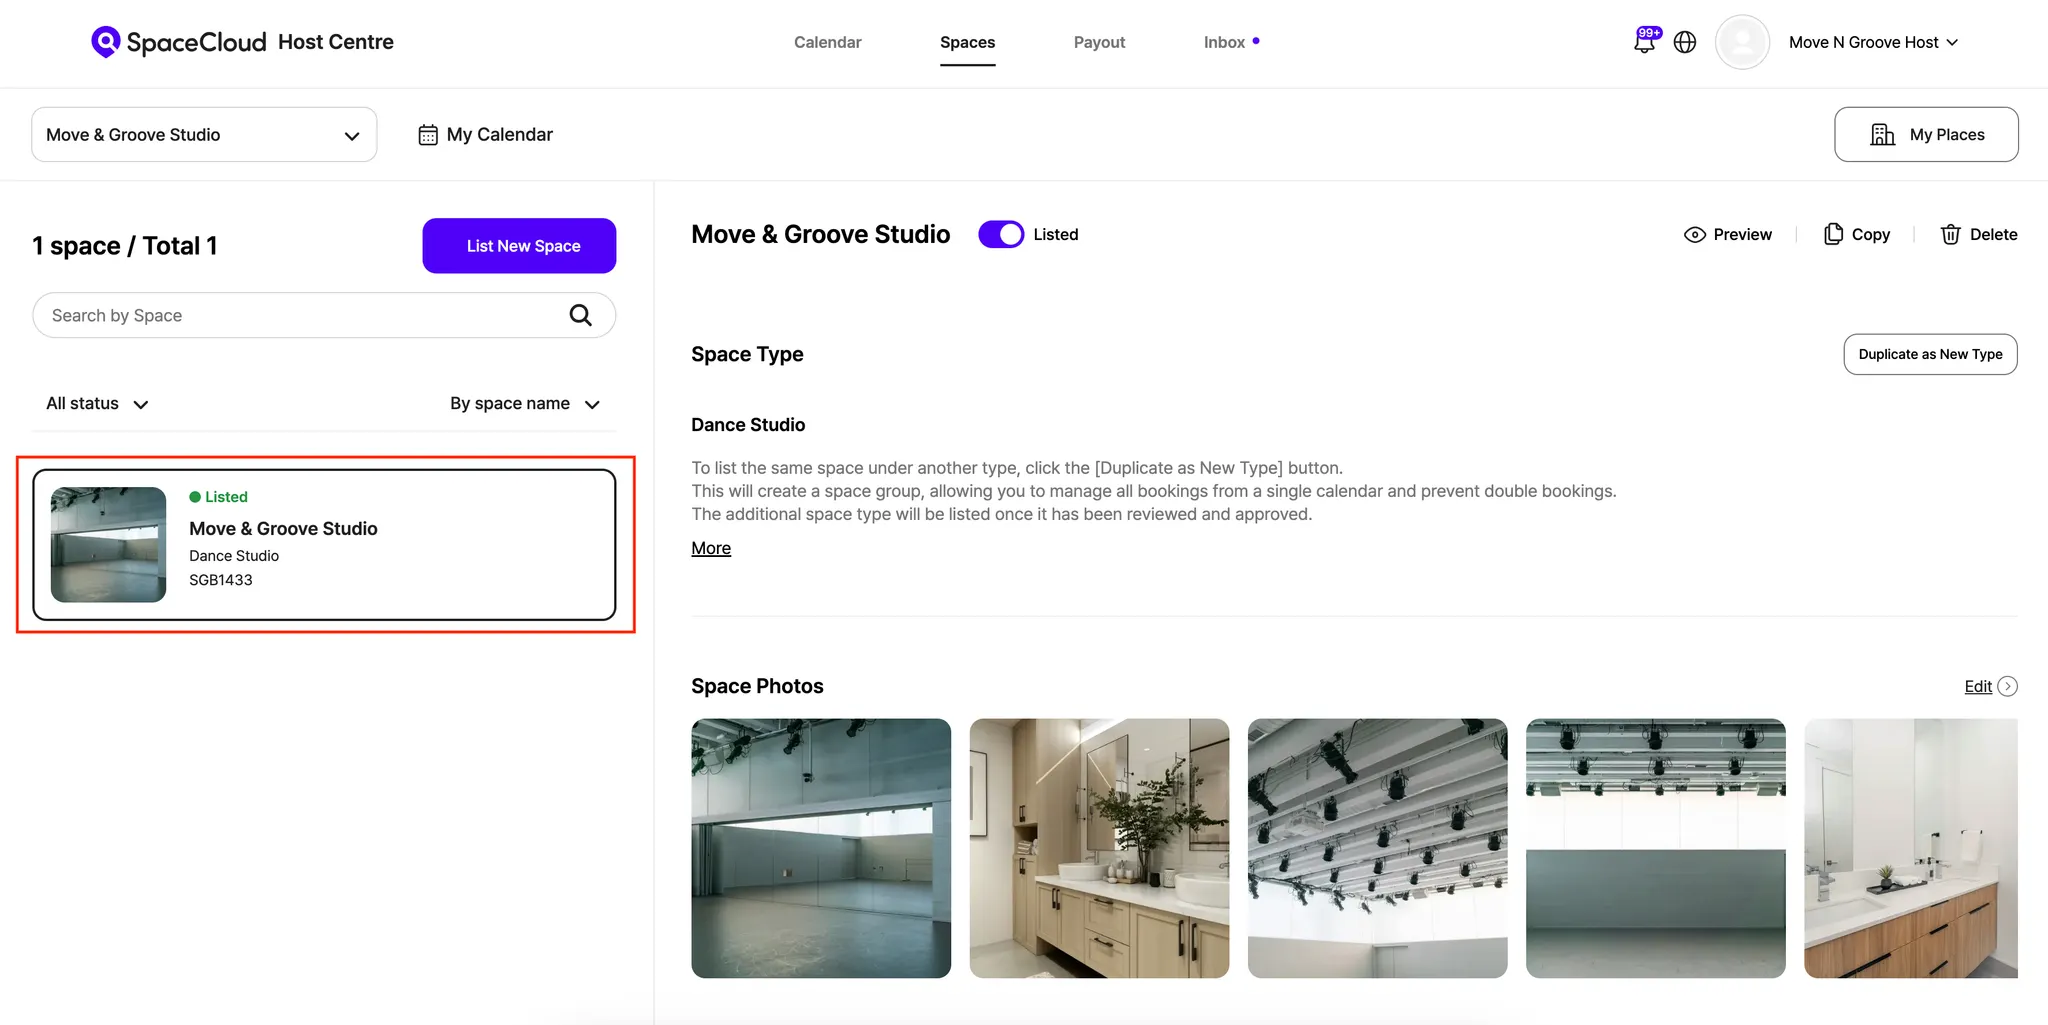Open the Move & Groove Studio card thumbnail
Screen dimensions: 2048x1025
[x=108, y=545]
